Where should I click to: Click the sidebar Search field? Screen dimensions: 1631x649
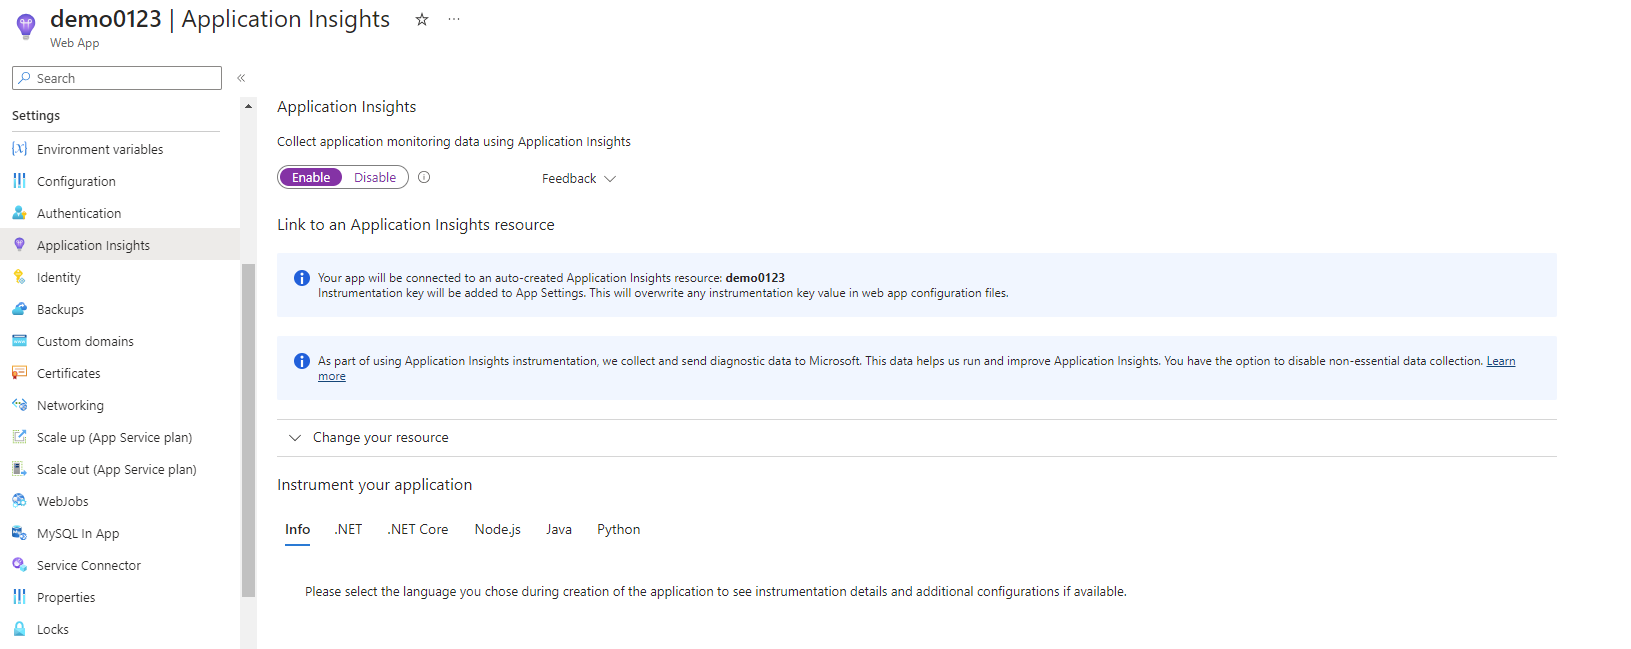coord(117,78)
